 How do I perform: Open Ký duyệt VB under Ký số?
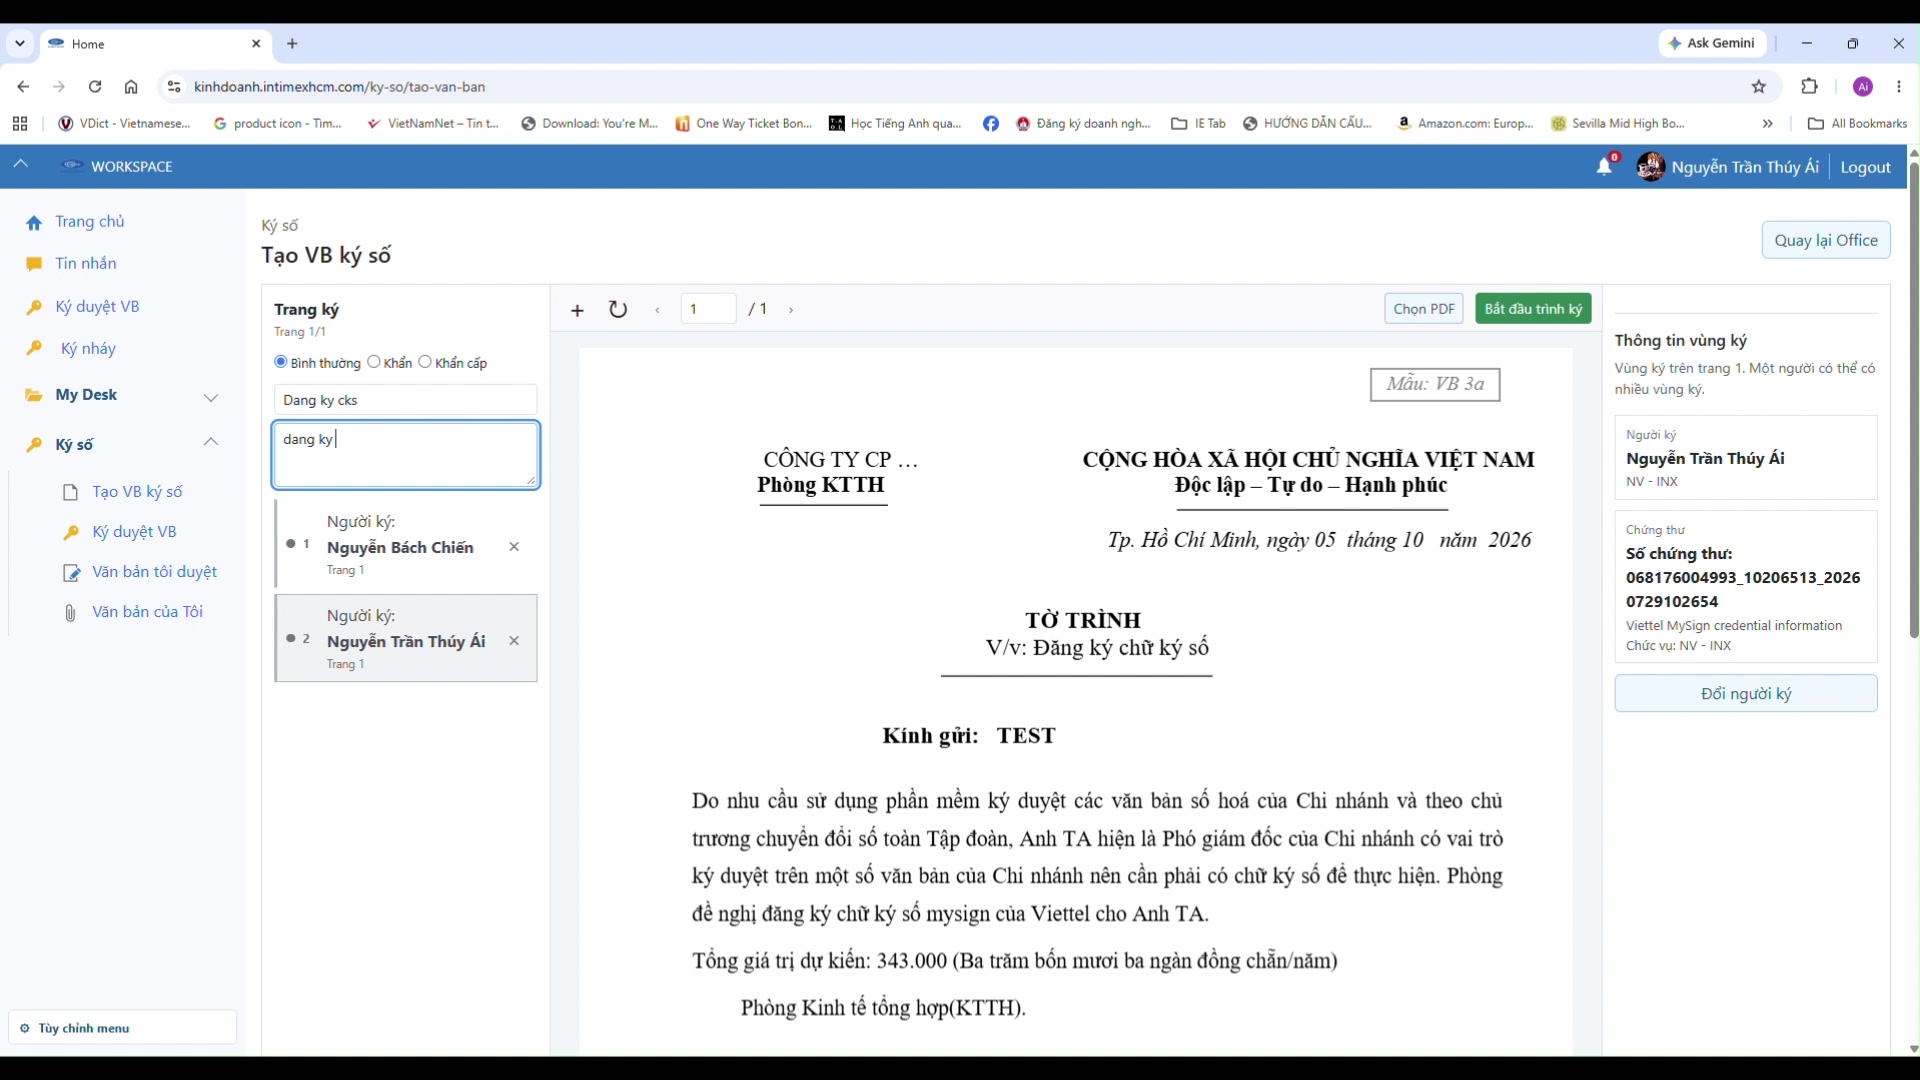(x=134, y=532)
